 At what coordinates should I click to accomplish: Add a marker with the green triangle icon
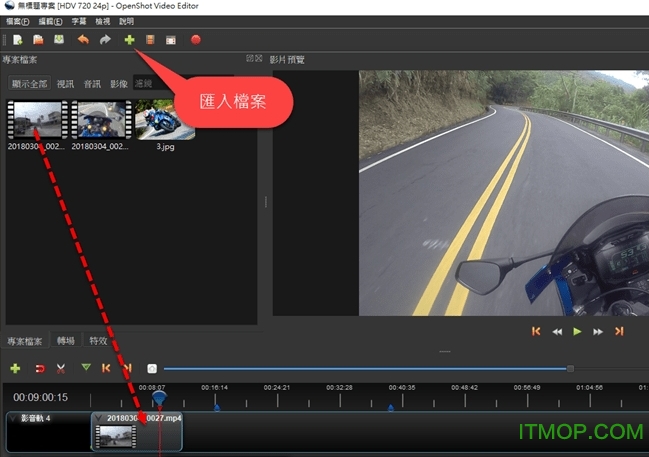(x=85, y=368)
